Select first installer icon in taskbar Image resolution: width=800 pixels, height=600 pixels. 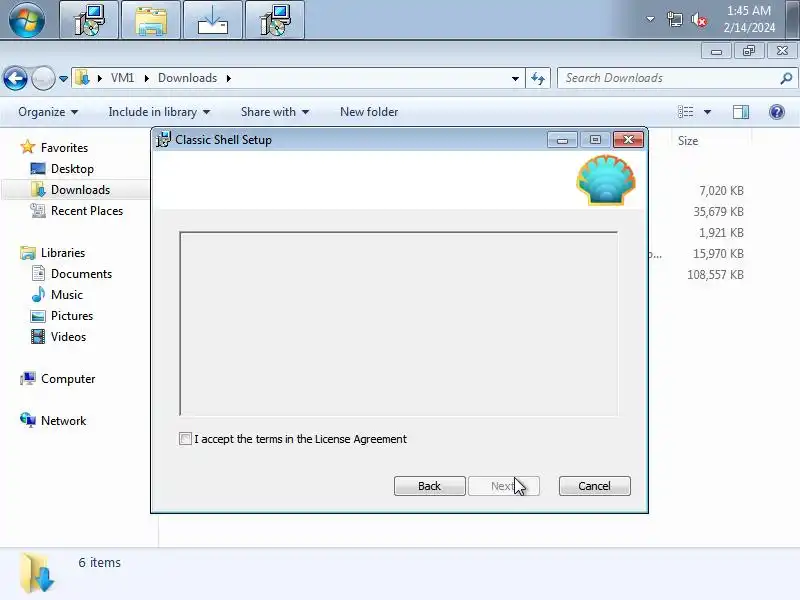(x=89, y=20)
